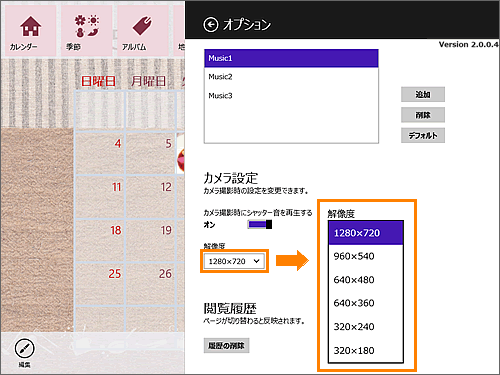Choose 640×360 resolution option
Viewport: 500px width, 375px height.
click(x=366, y=303)
